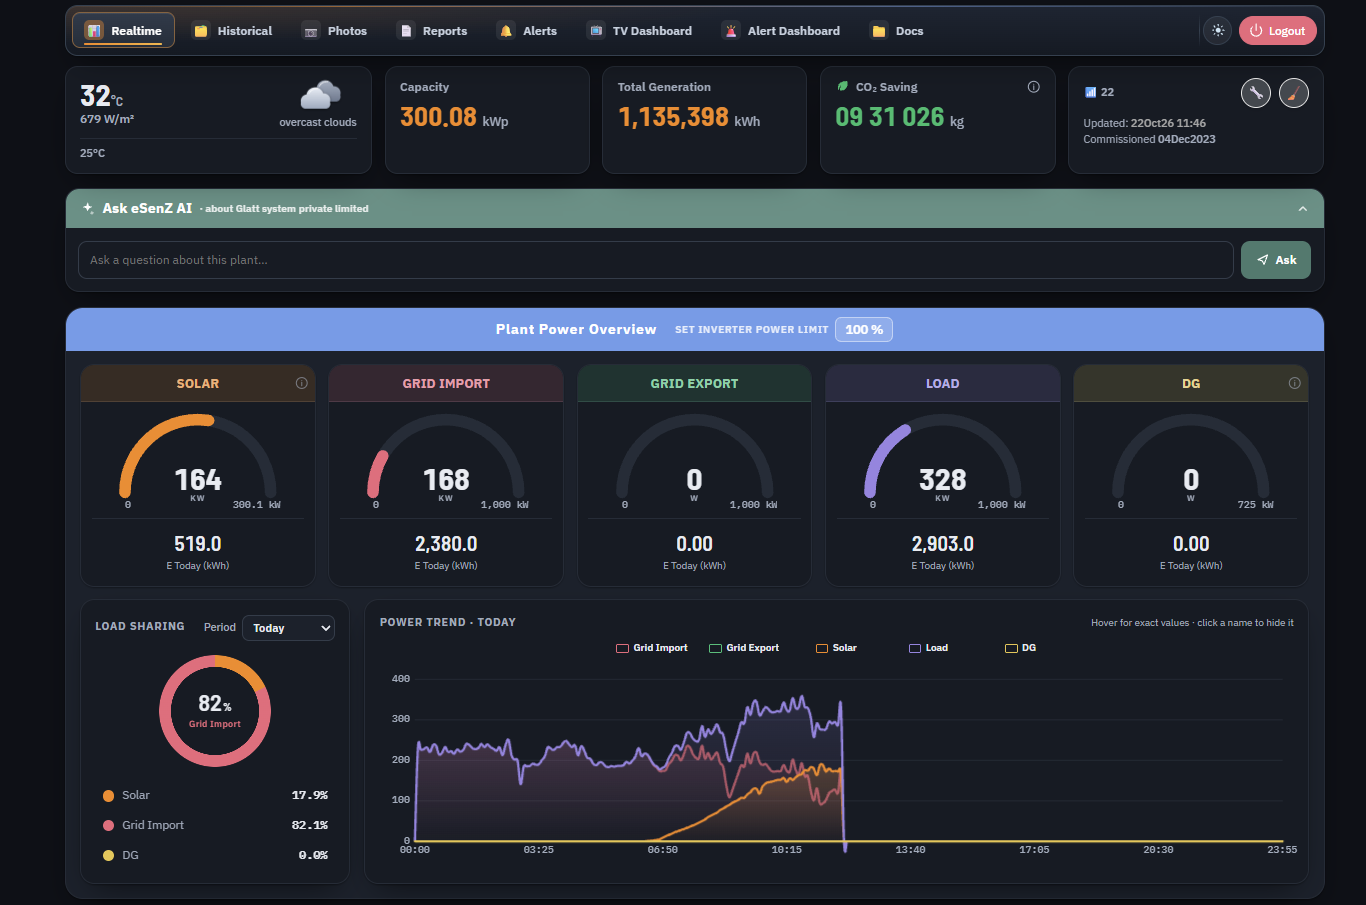Click the sparkle icon beside Ask eSenZ AI
The height and width of the screenshot is (905, 1366).
(89, 208)
